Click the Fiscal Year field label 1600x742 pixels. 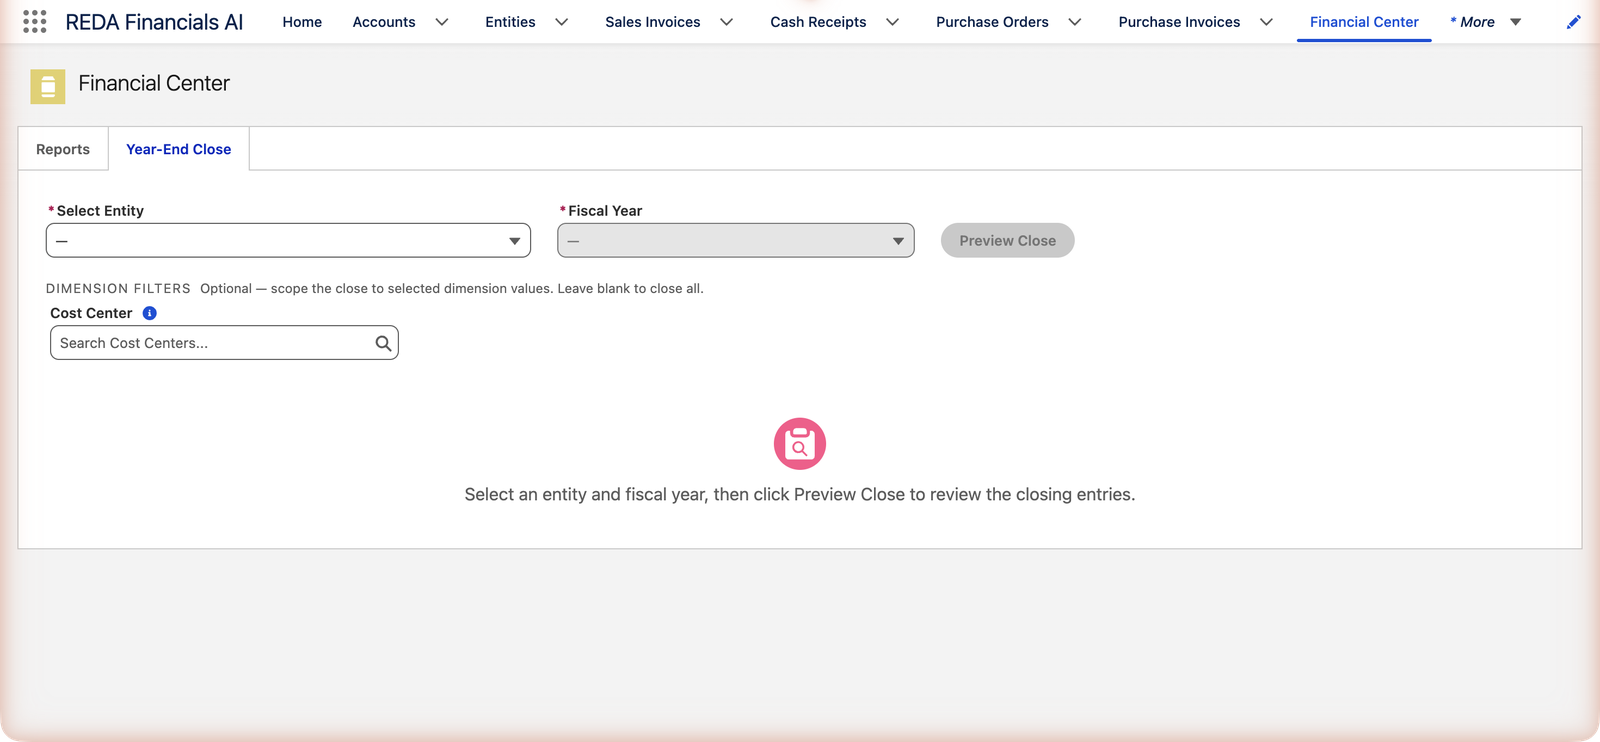[605, 211]
